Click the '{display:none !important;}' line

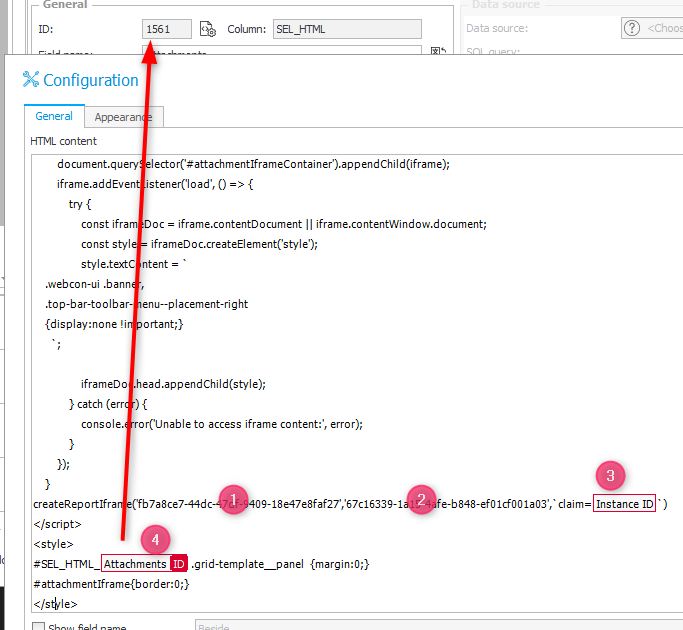pos(114,324)
